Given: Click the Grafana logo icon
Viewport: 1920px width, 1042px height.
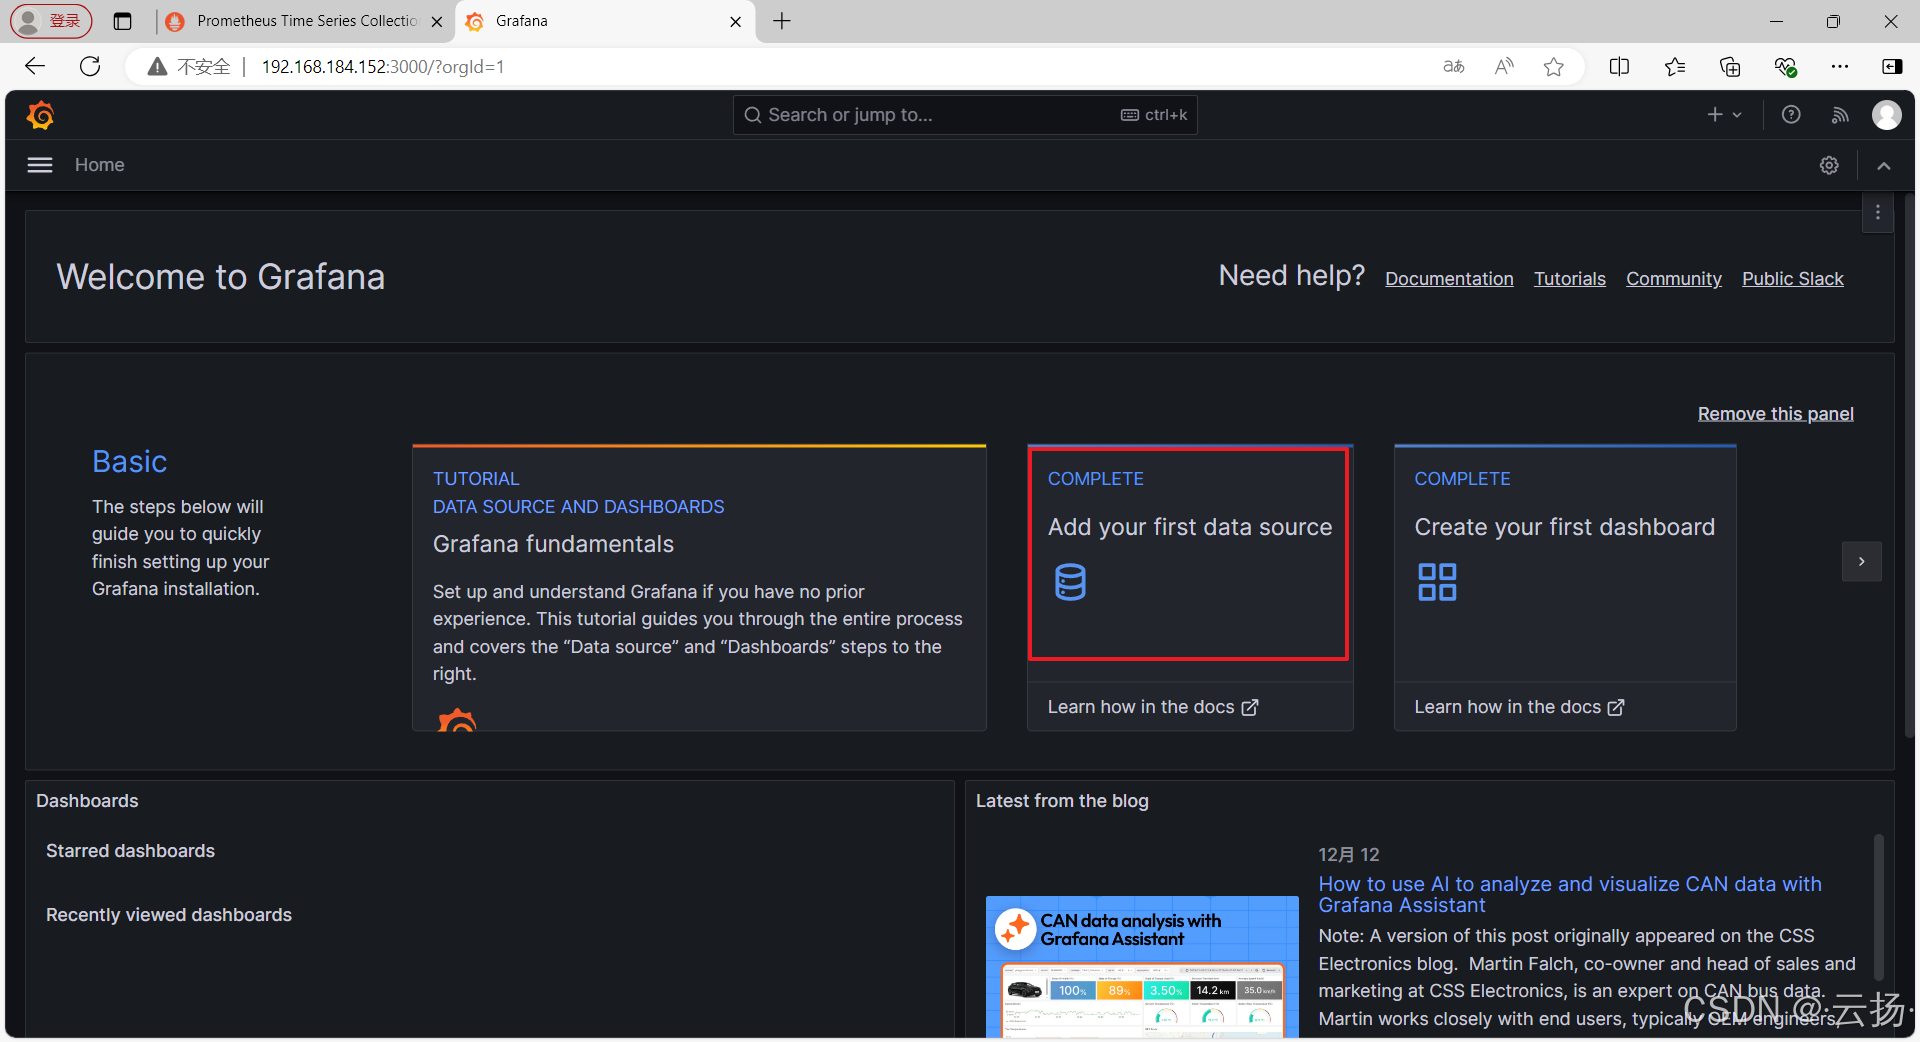Looking at the screenshot, I should pyautogui.click(x=40, y=115).
